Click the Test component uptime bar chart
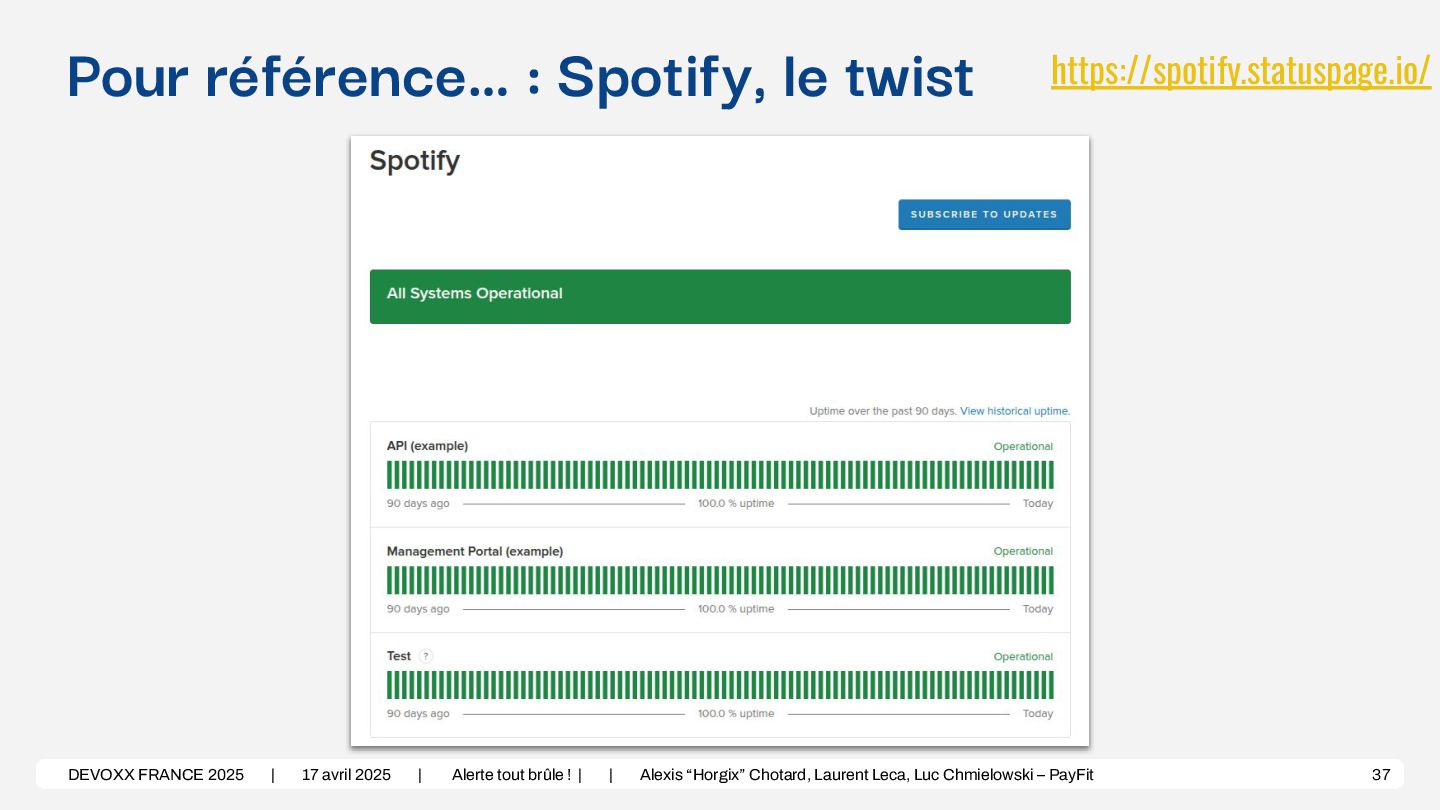The width and height of the screenshot is (1440, 810). tap(720, 685)
